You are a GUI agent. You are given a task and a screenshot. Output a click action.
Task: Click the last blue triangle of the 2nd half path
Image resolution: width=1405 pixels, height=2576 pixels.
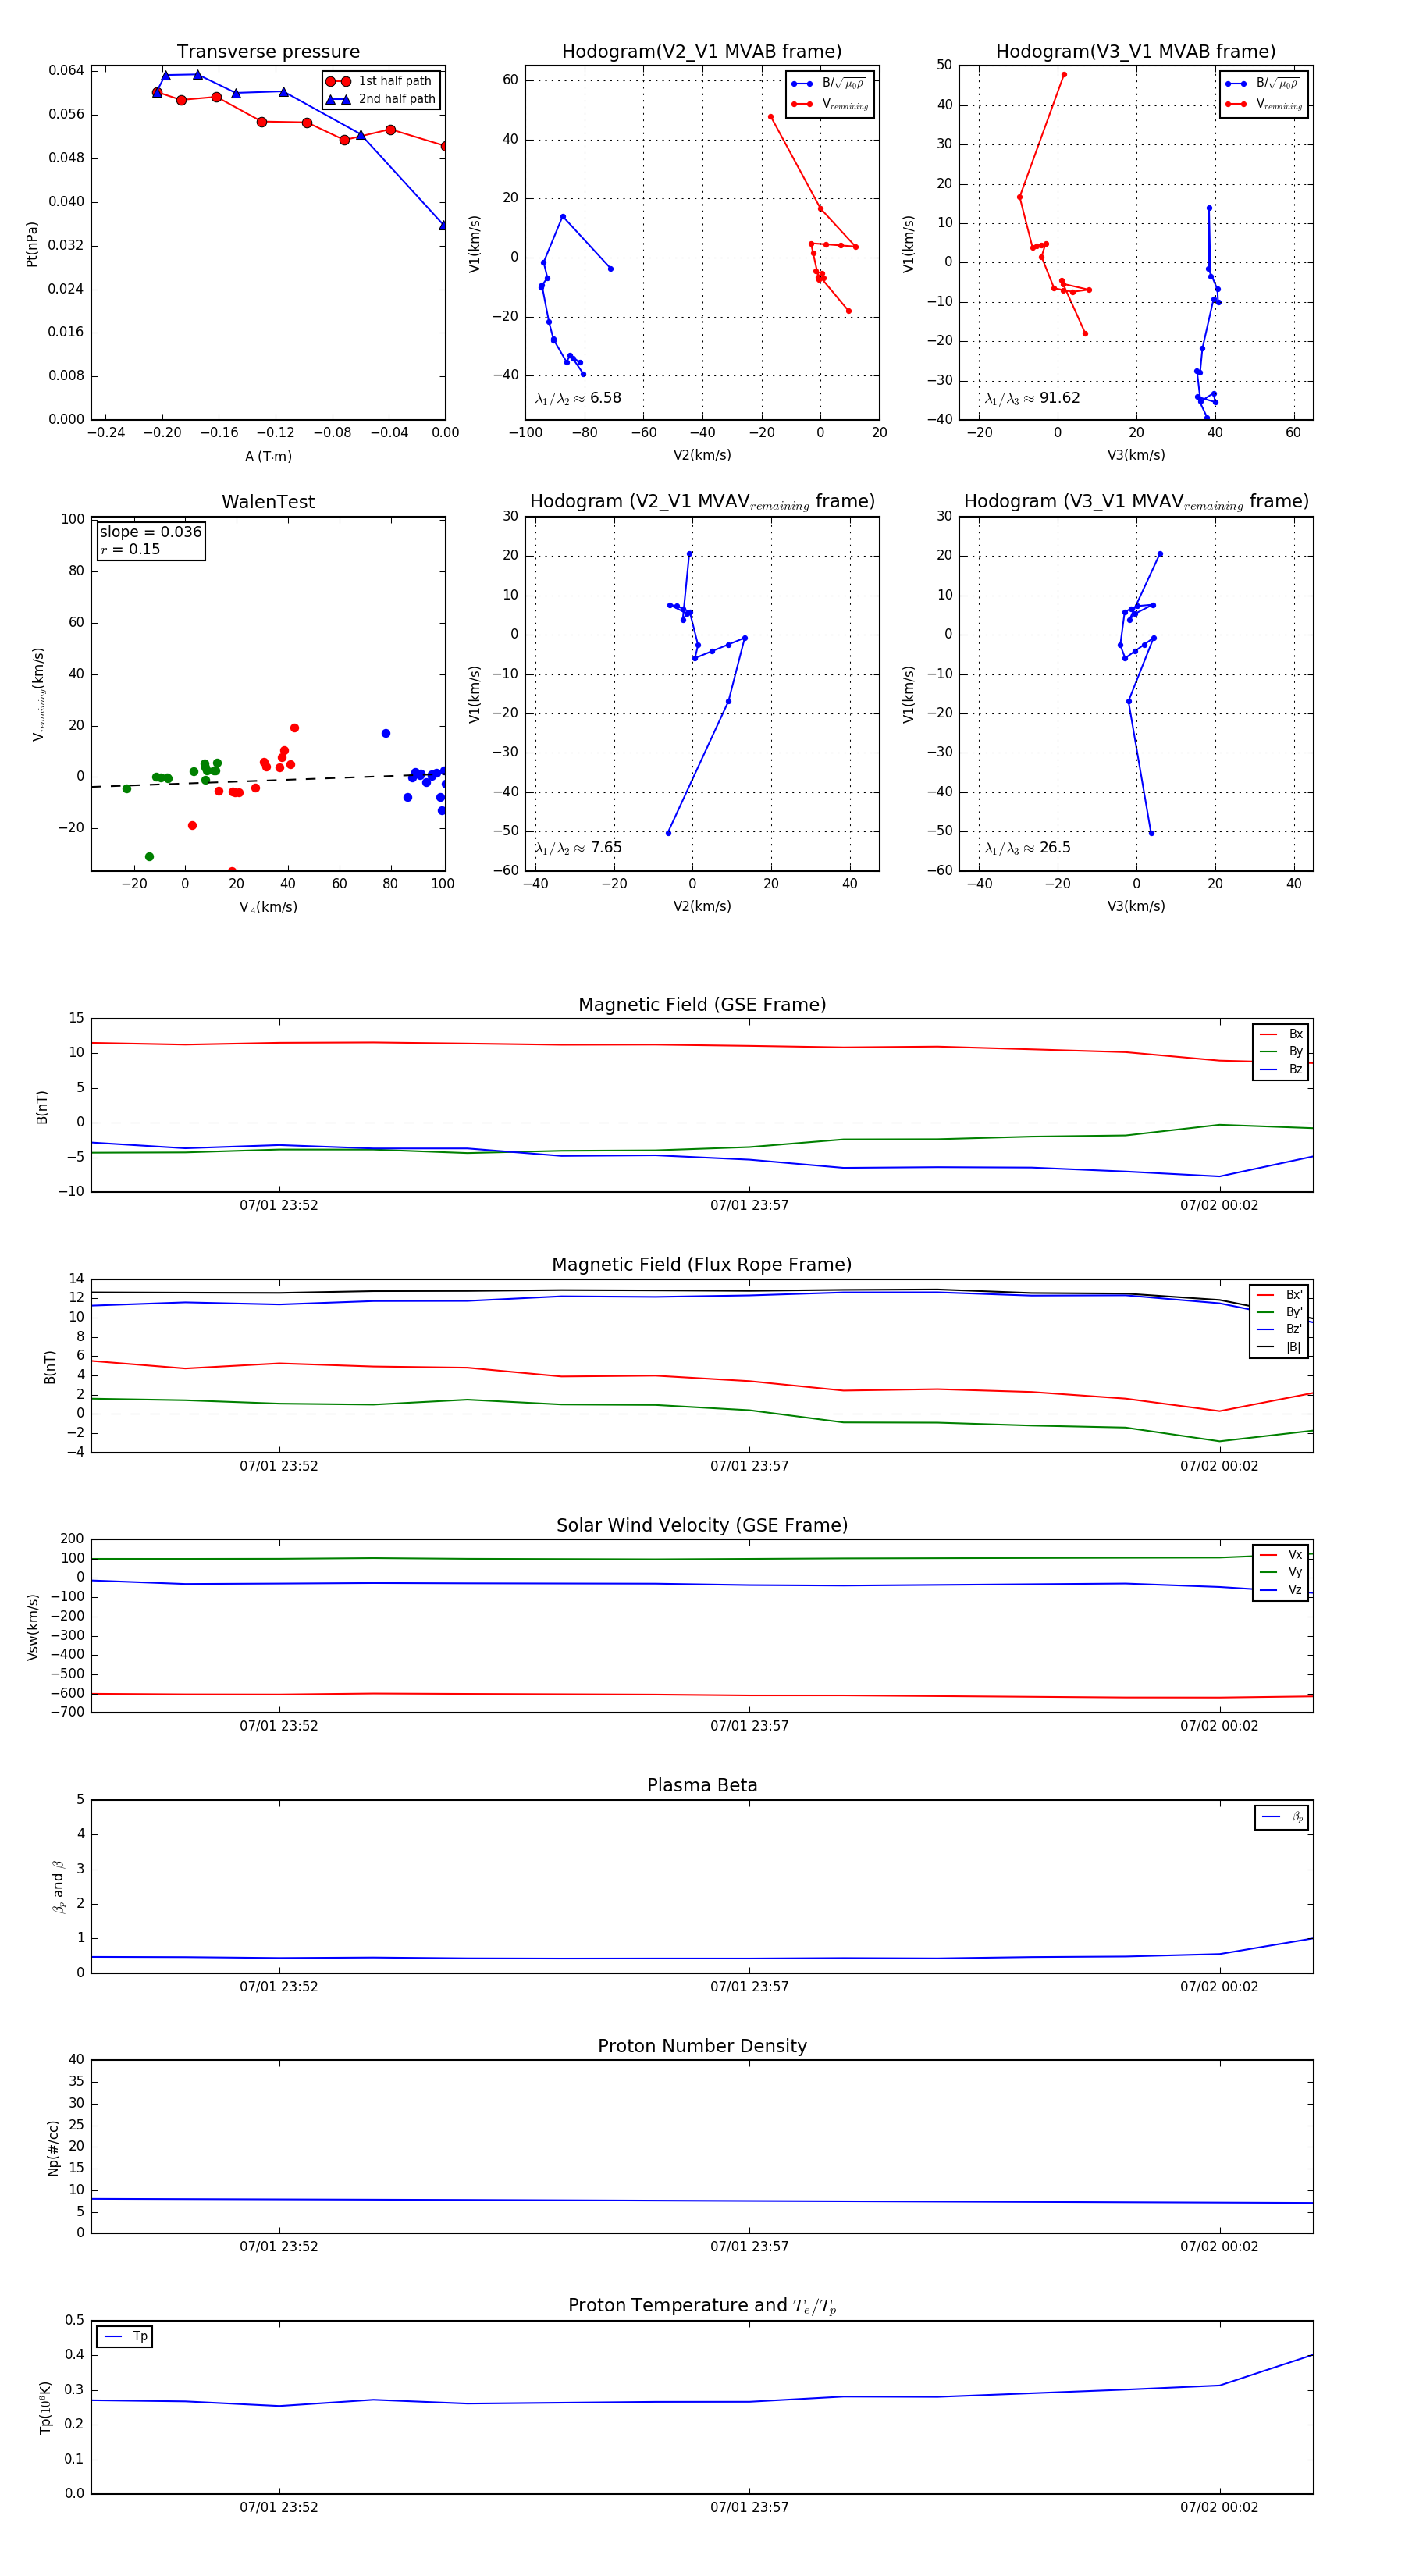pyautogui.click(x=443, y=225)
